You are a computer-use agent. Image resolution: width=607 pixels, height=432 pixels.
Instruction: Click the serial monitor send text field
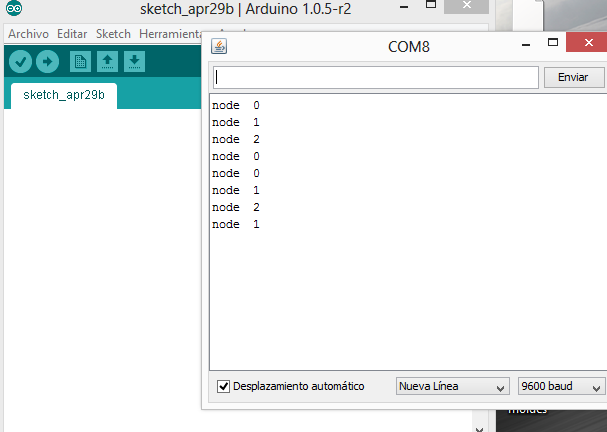tap(376, 77)
